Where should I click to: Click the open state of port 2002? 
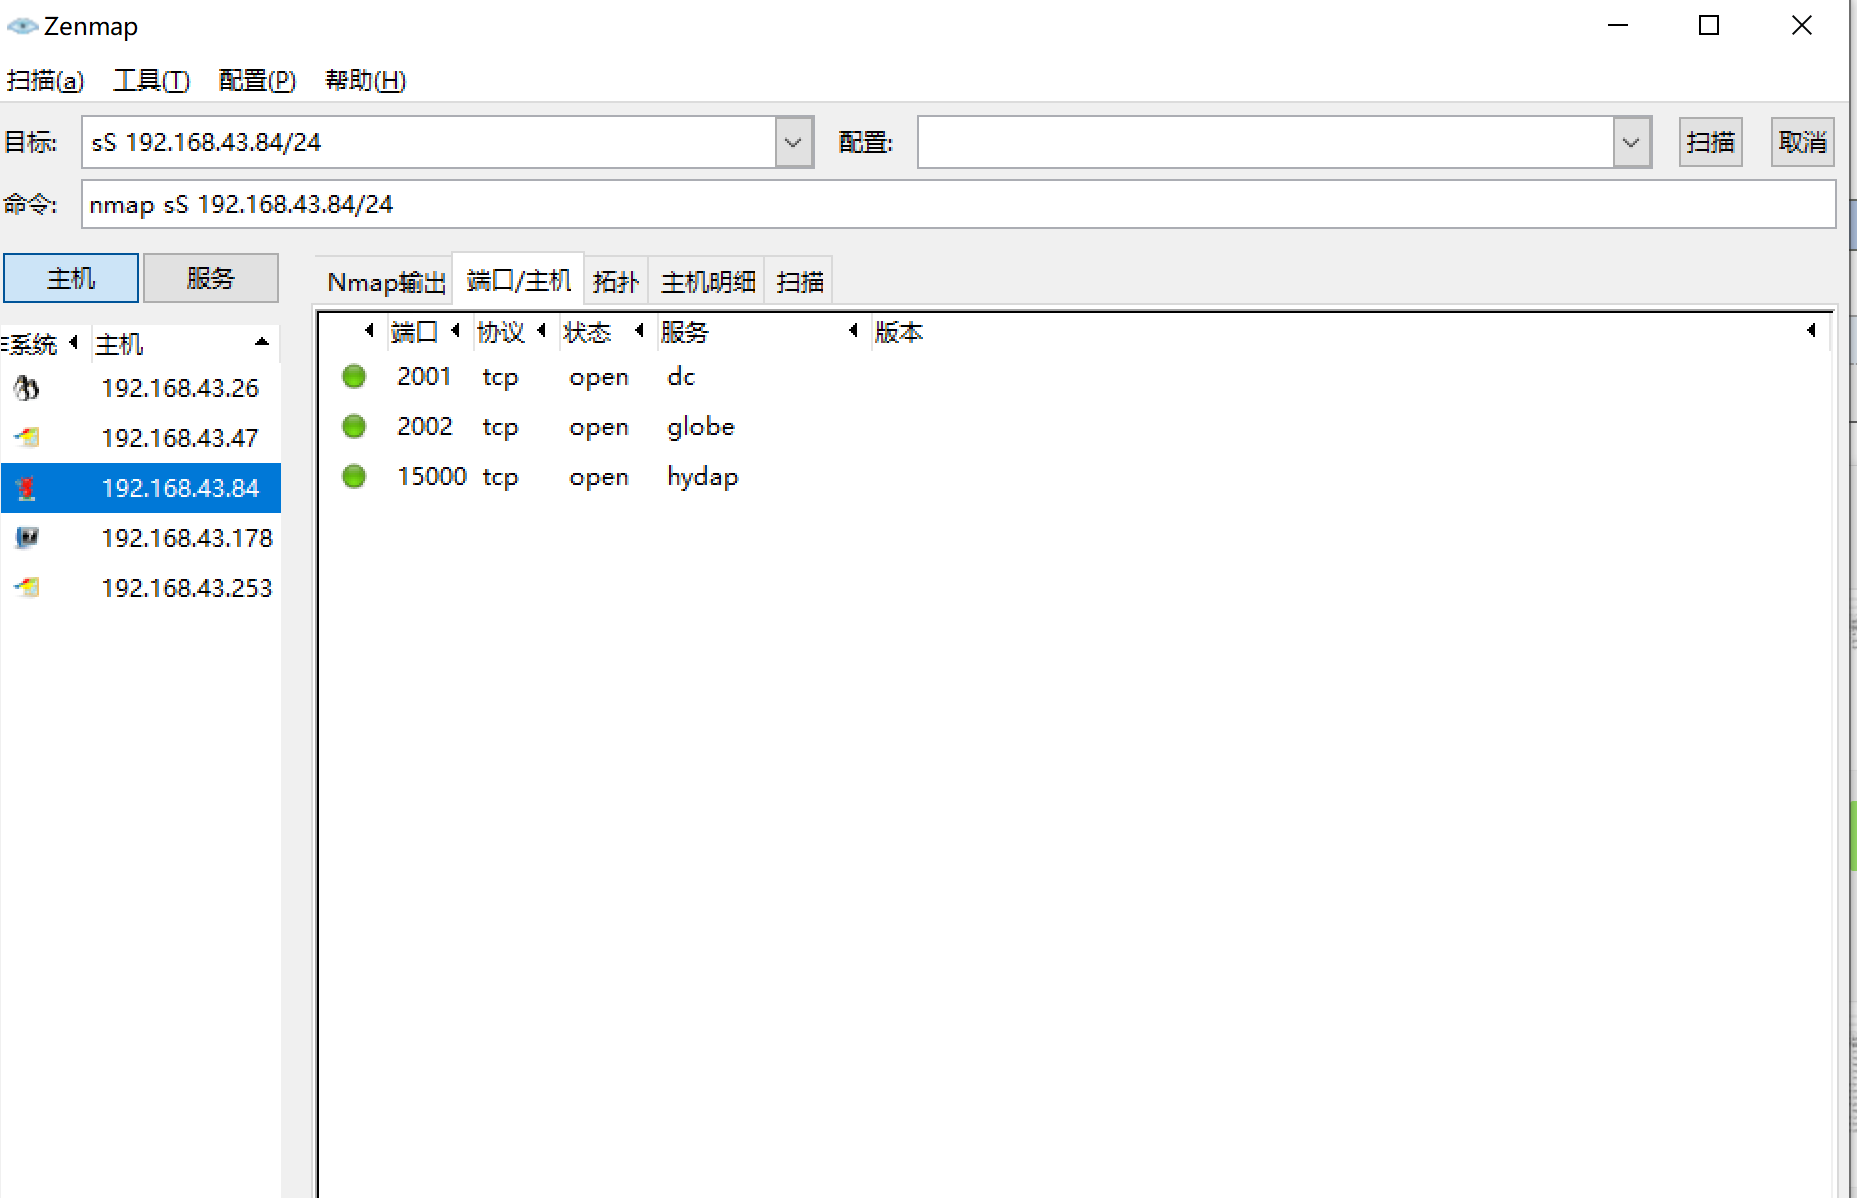(x=599, y=428)
